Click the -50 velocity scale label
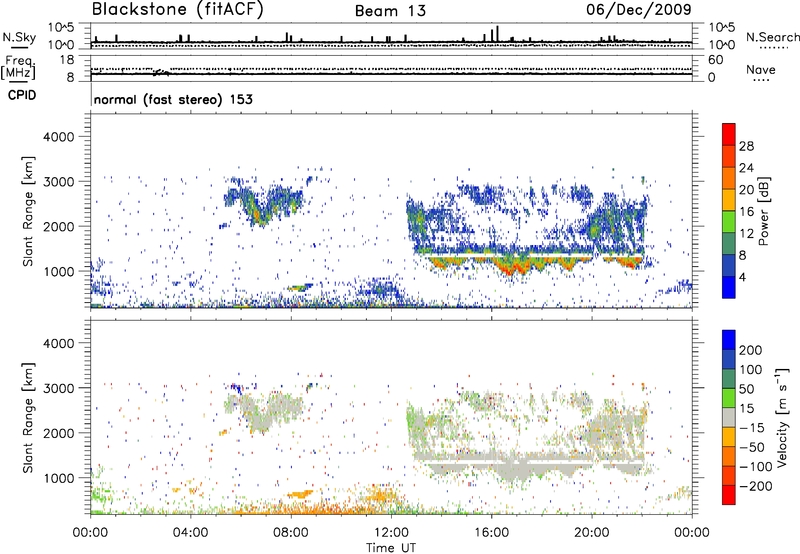This screenshot has width=800, height=554. coord(752,447)
